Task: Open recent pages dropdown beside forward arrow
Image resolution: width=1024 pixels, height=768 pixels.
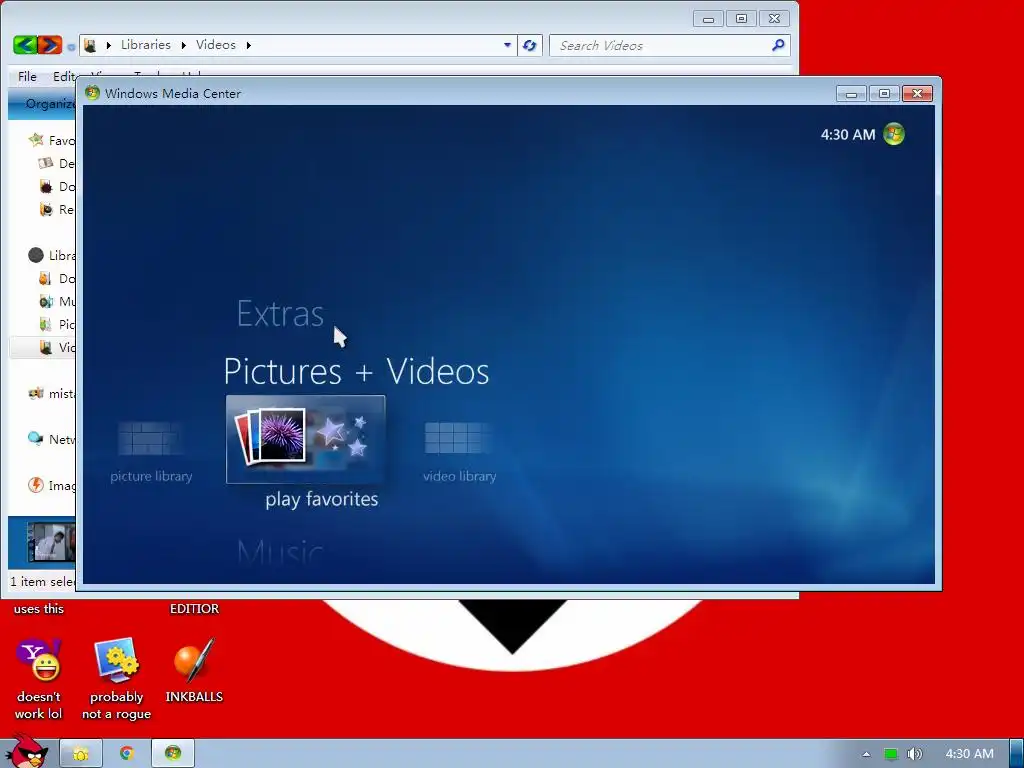Action: pos(71,46)
